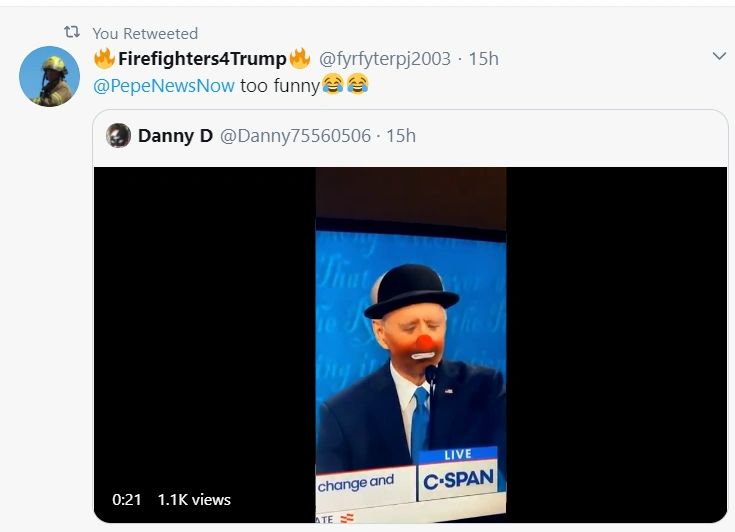The width and height of the screenshot is (735, 532).
Task: Click the 1.1K views counter
Action: pos(194,499)
